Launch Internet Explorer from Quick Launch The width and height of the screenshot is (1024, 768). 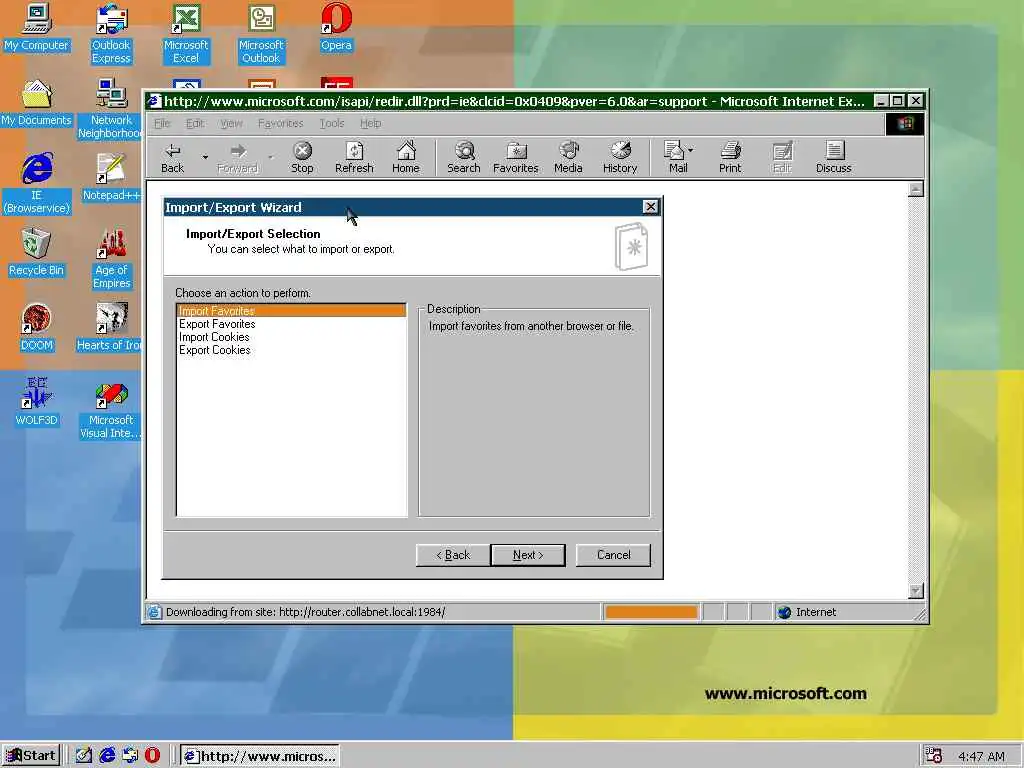[x=107, y=756]
